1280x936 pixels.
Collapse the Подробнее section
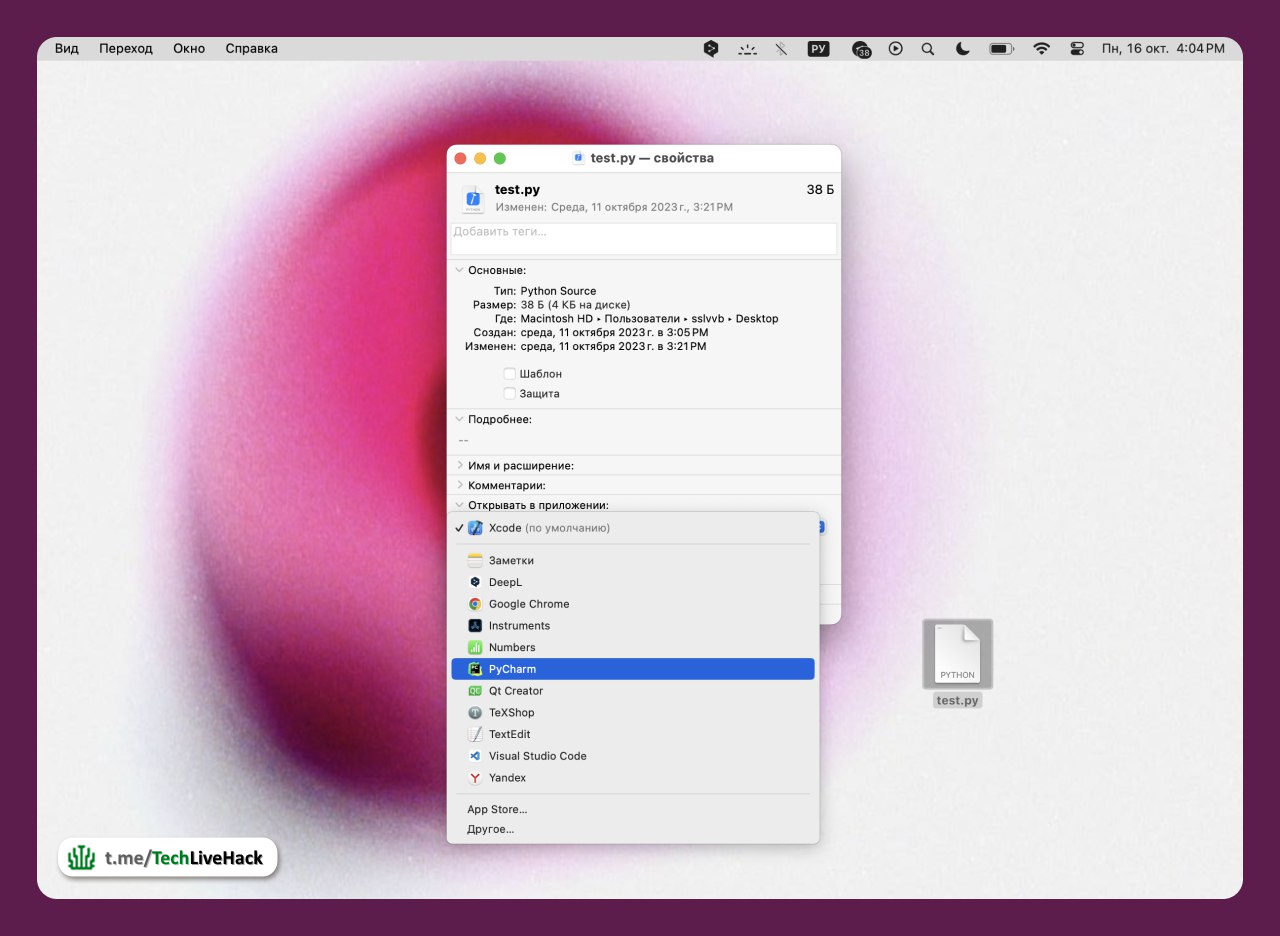click(x=459, y=419)
